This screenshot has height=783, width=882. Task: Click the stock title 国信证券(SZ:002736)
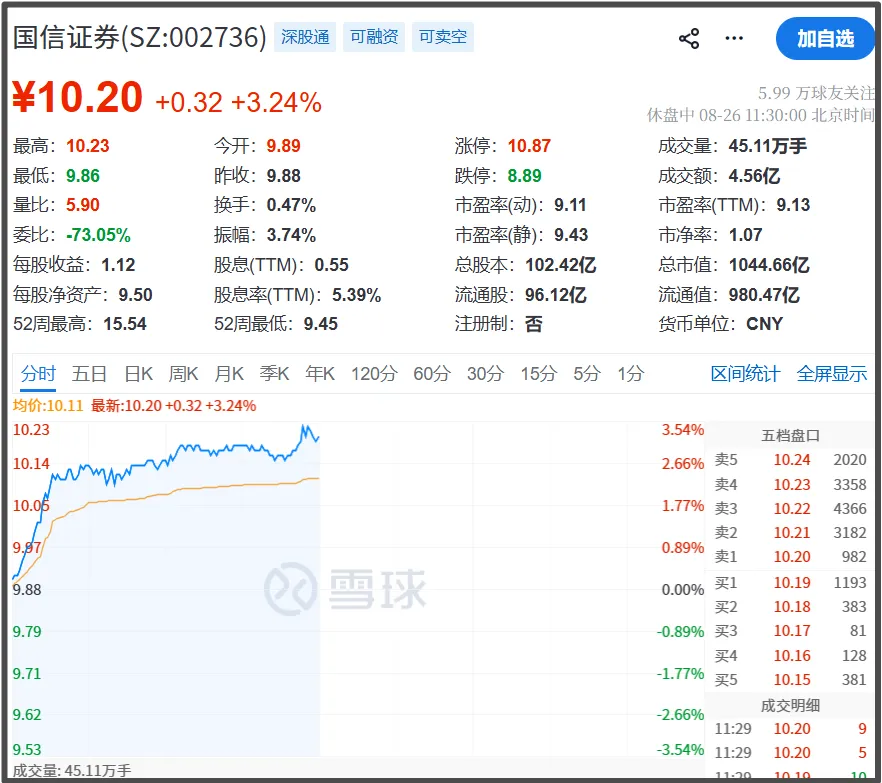pyautogui.click(x=140, y=38)
